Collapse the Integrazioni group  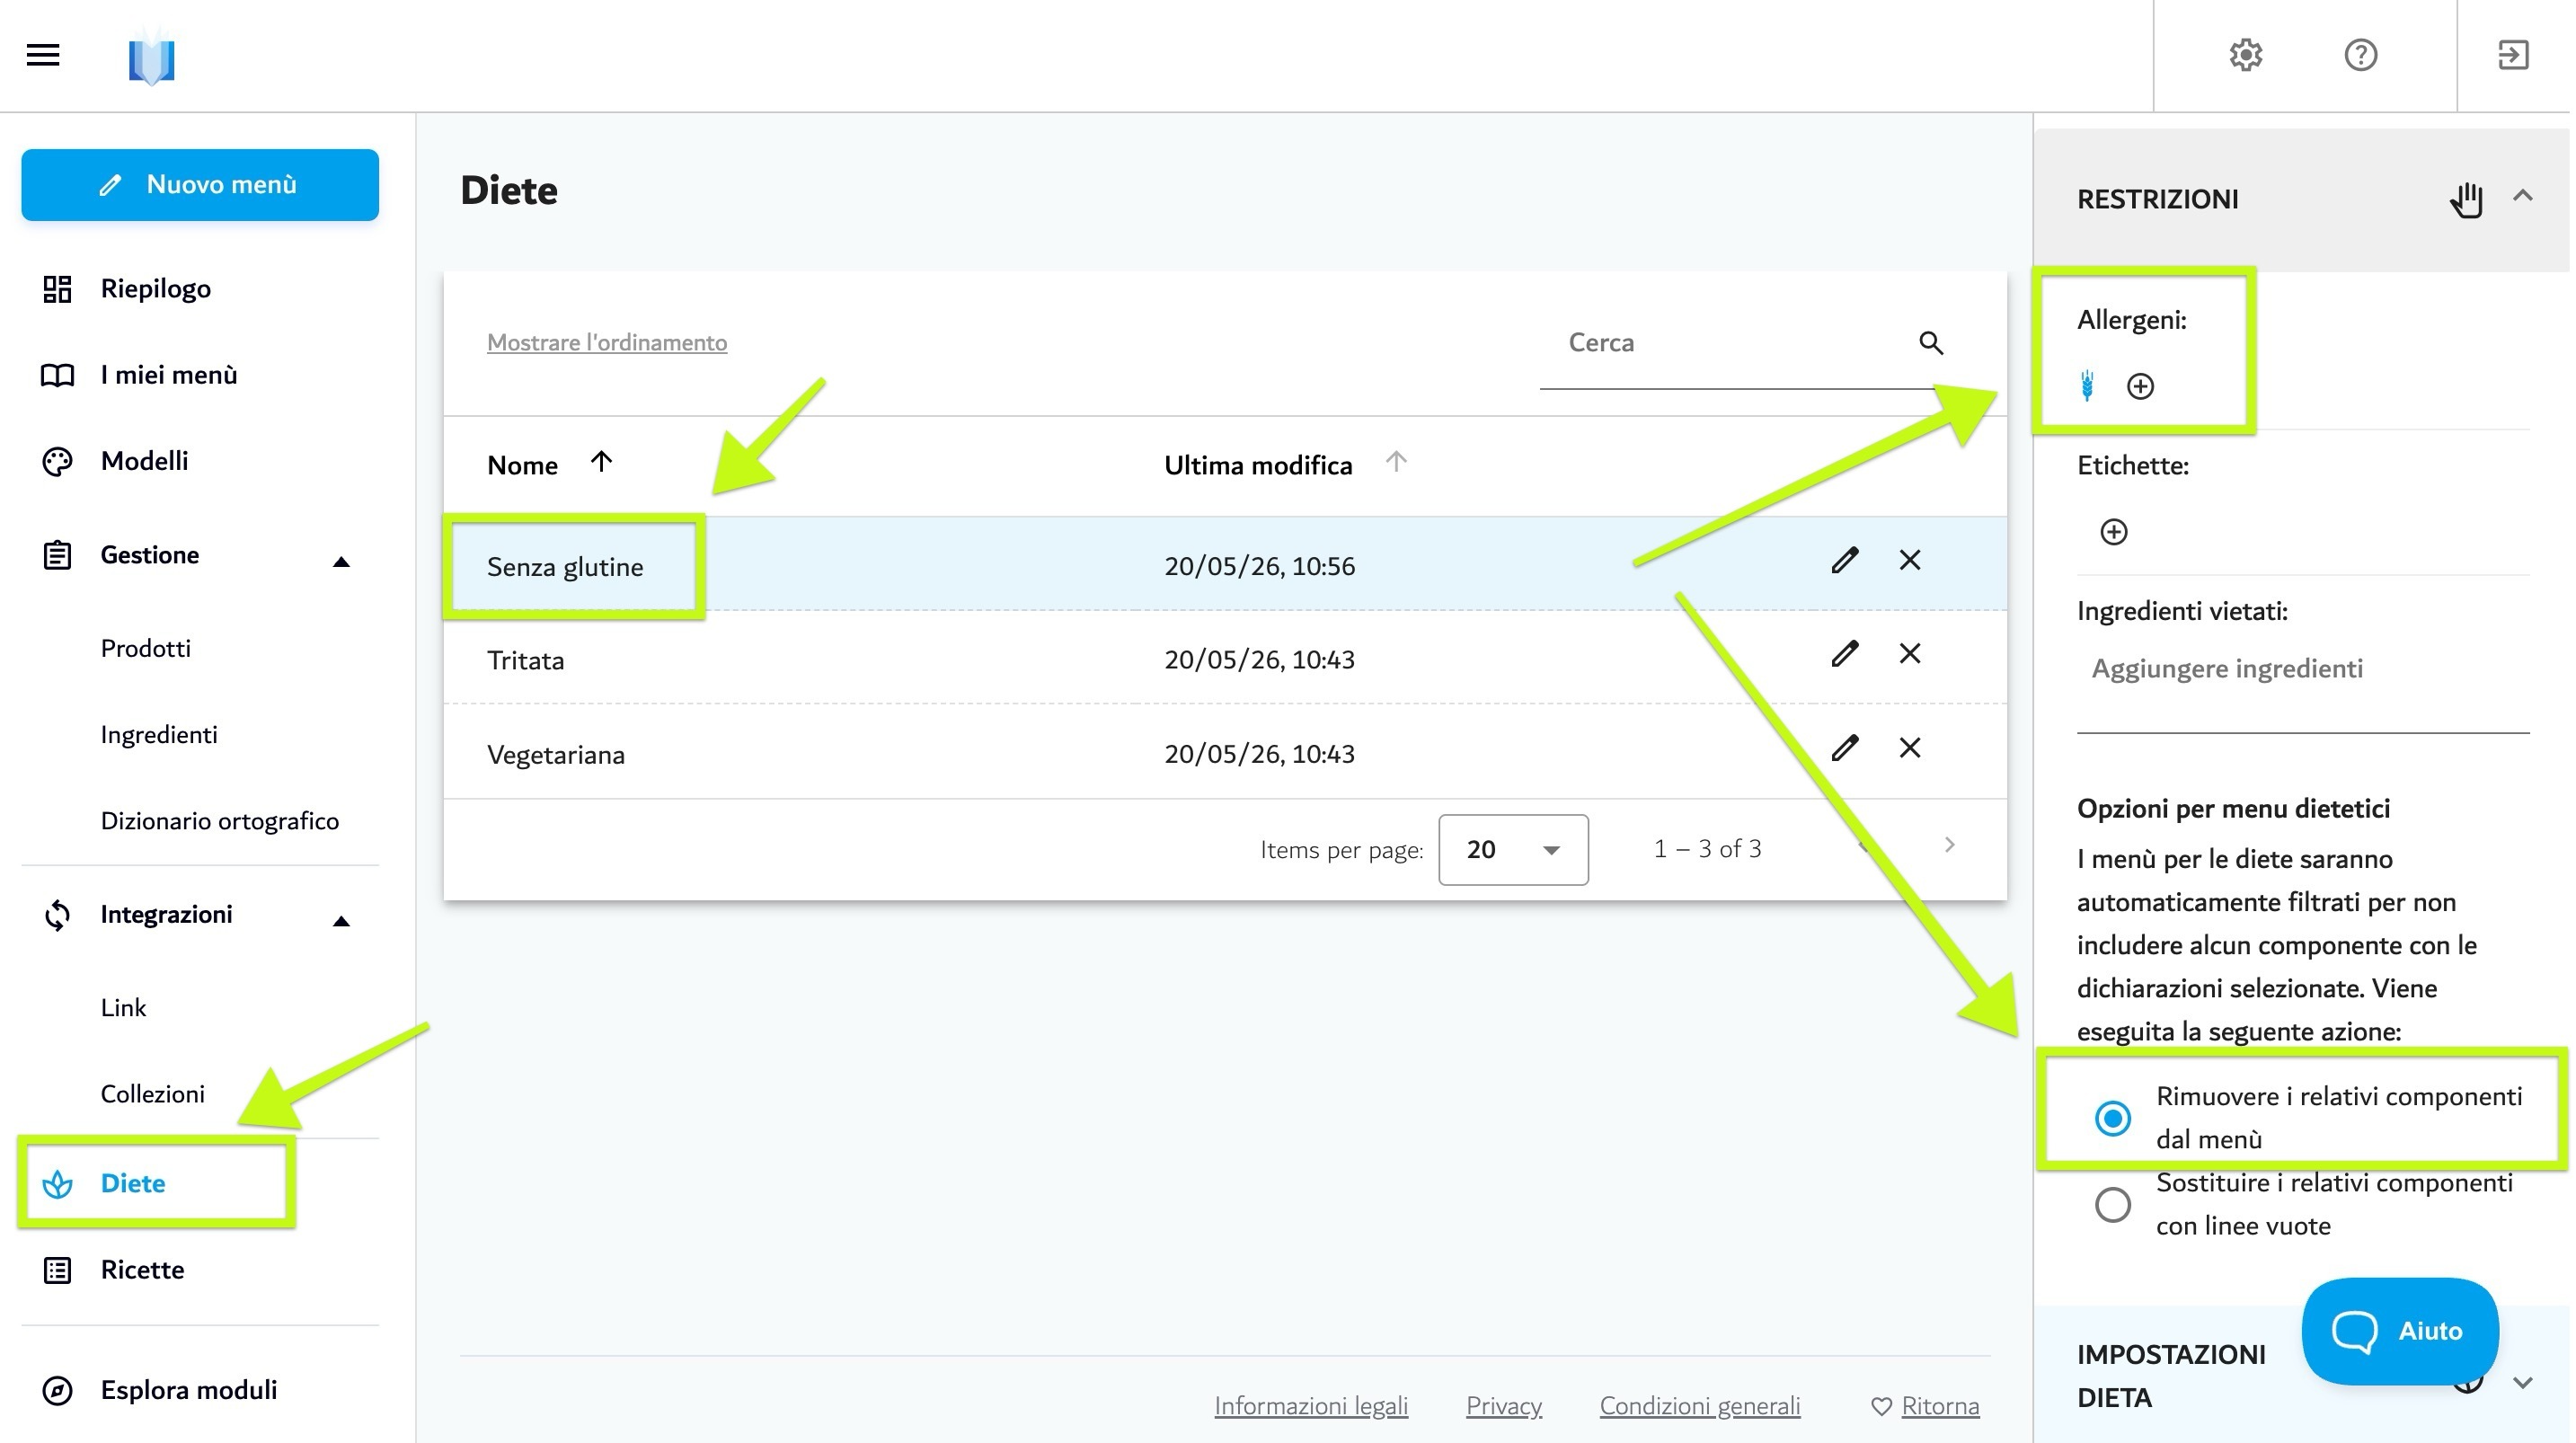[x=341, y=921]
